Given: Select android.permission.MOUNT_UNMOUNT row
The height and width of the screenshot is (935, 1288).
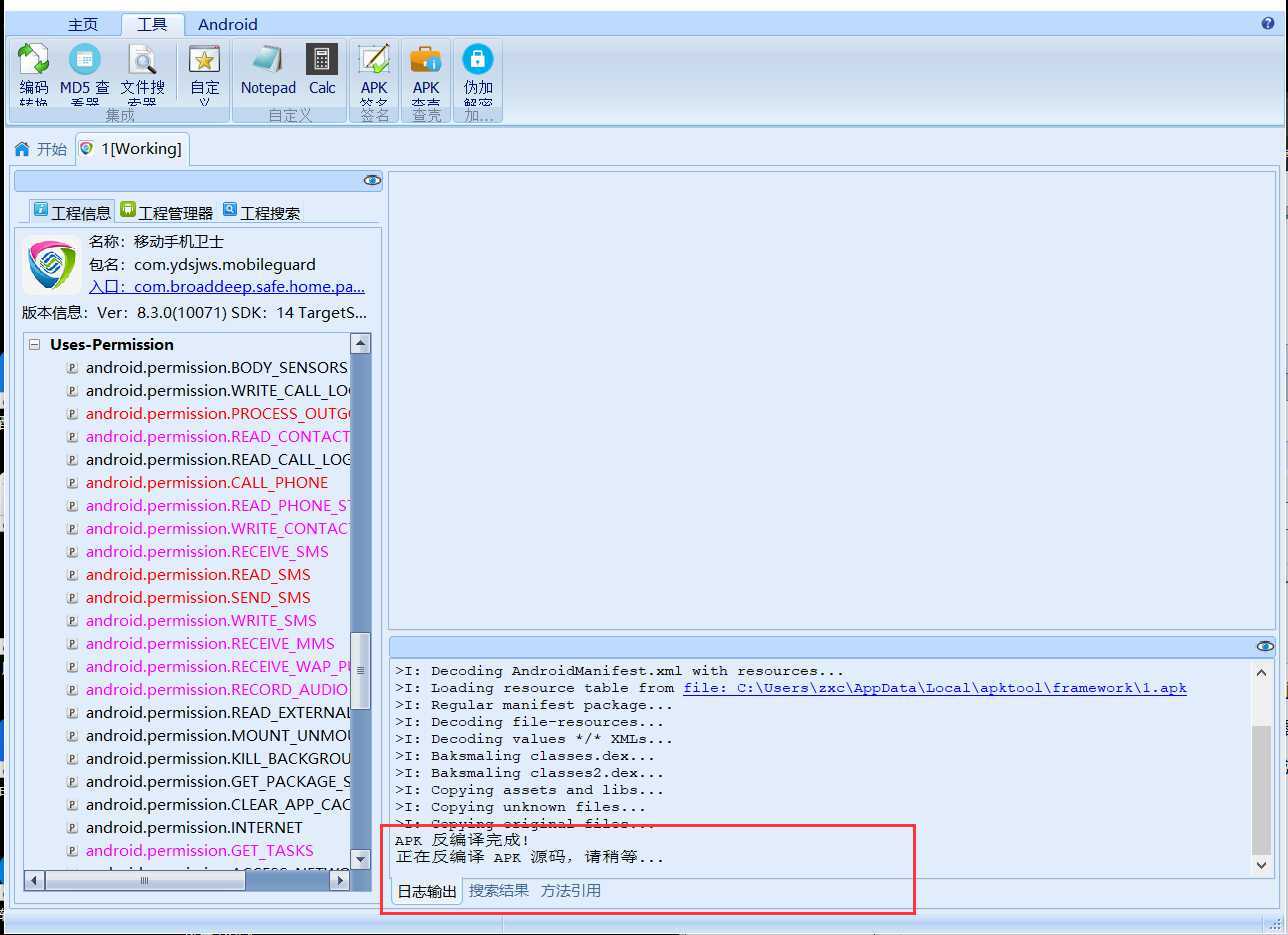Looking at the screenshot, I should click(x=218, y=736).
